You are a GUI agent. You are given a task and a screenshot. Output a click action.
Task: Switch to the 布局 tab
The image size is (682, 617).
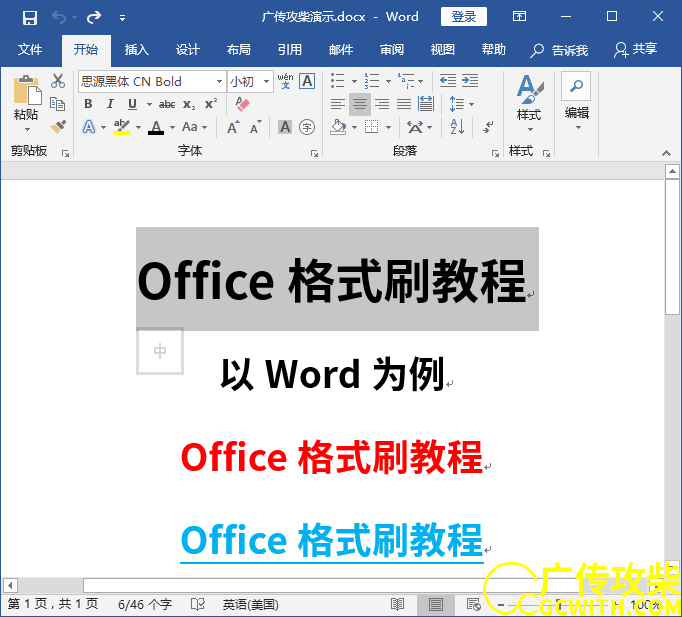(x=238, y=50)
